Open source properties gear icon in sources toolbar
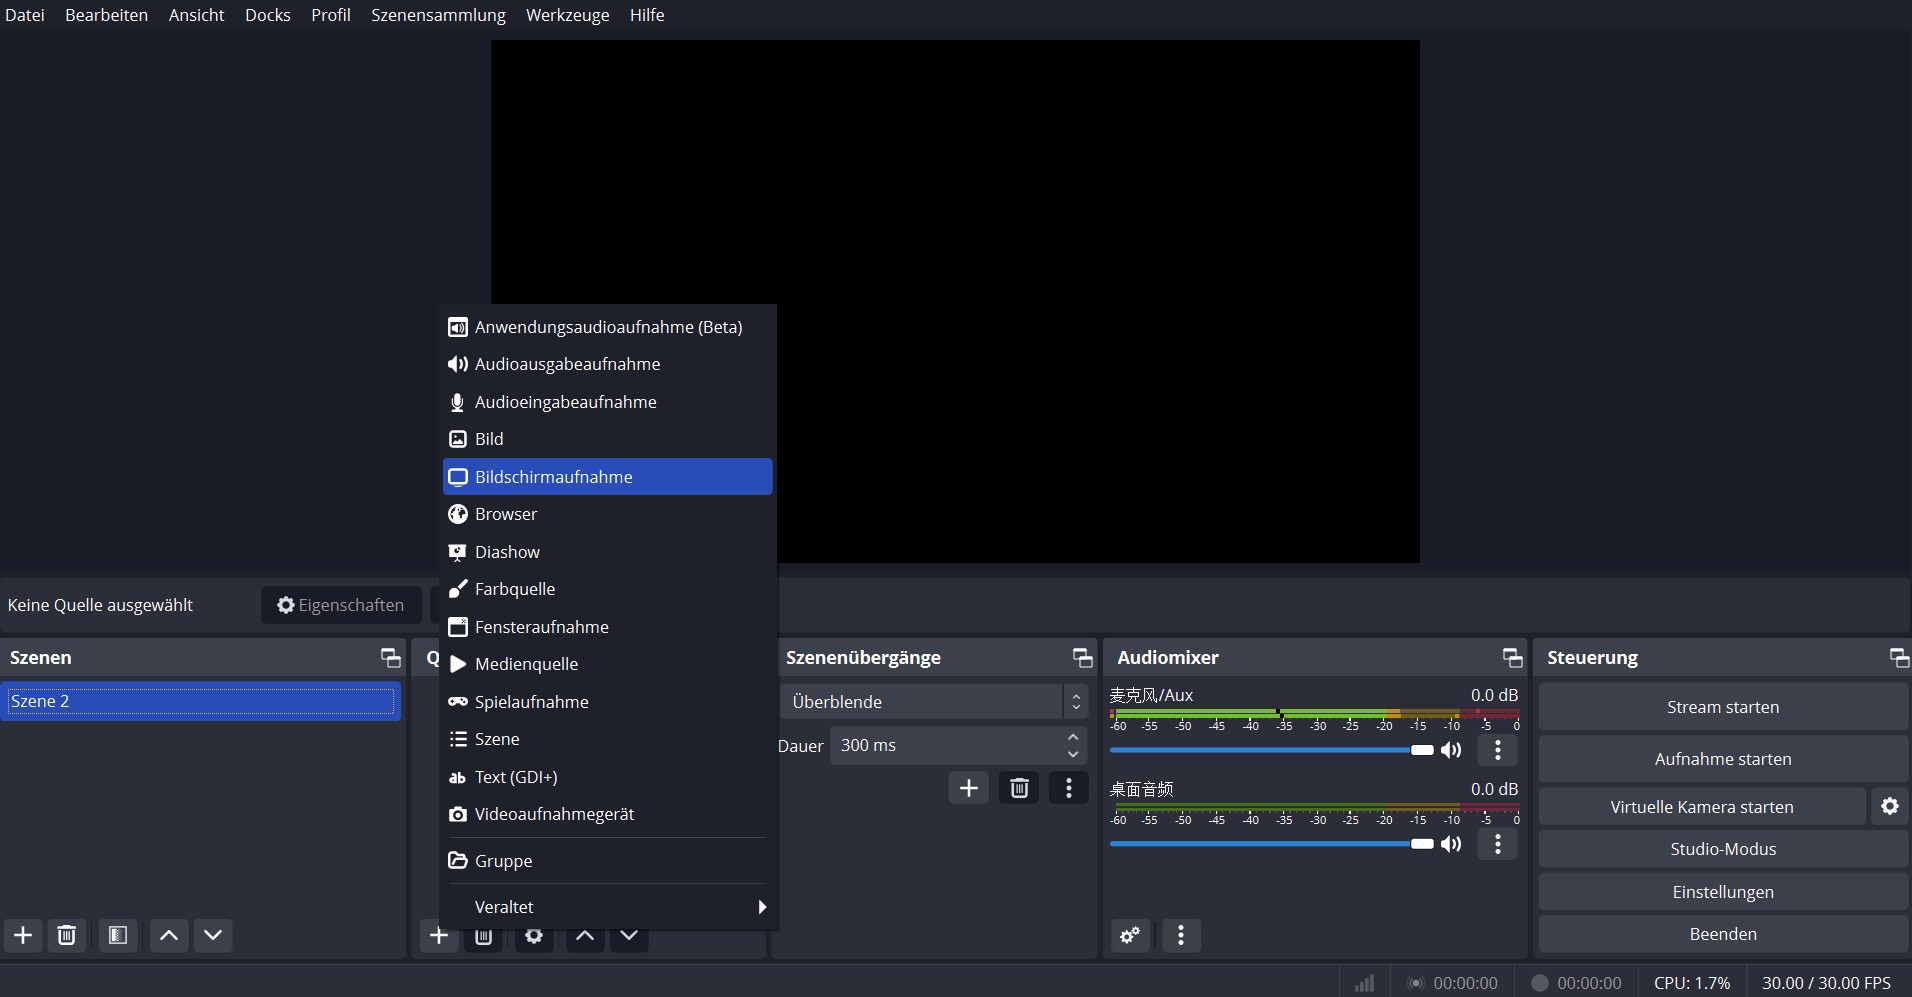 point(534,937)
